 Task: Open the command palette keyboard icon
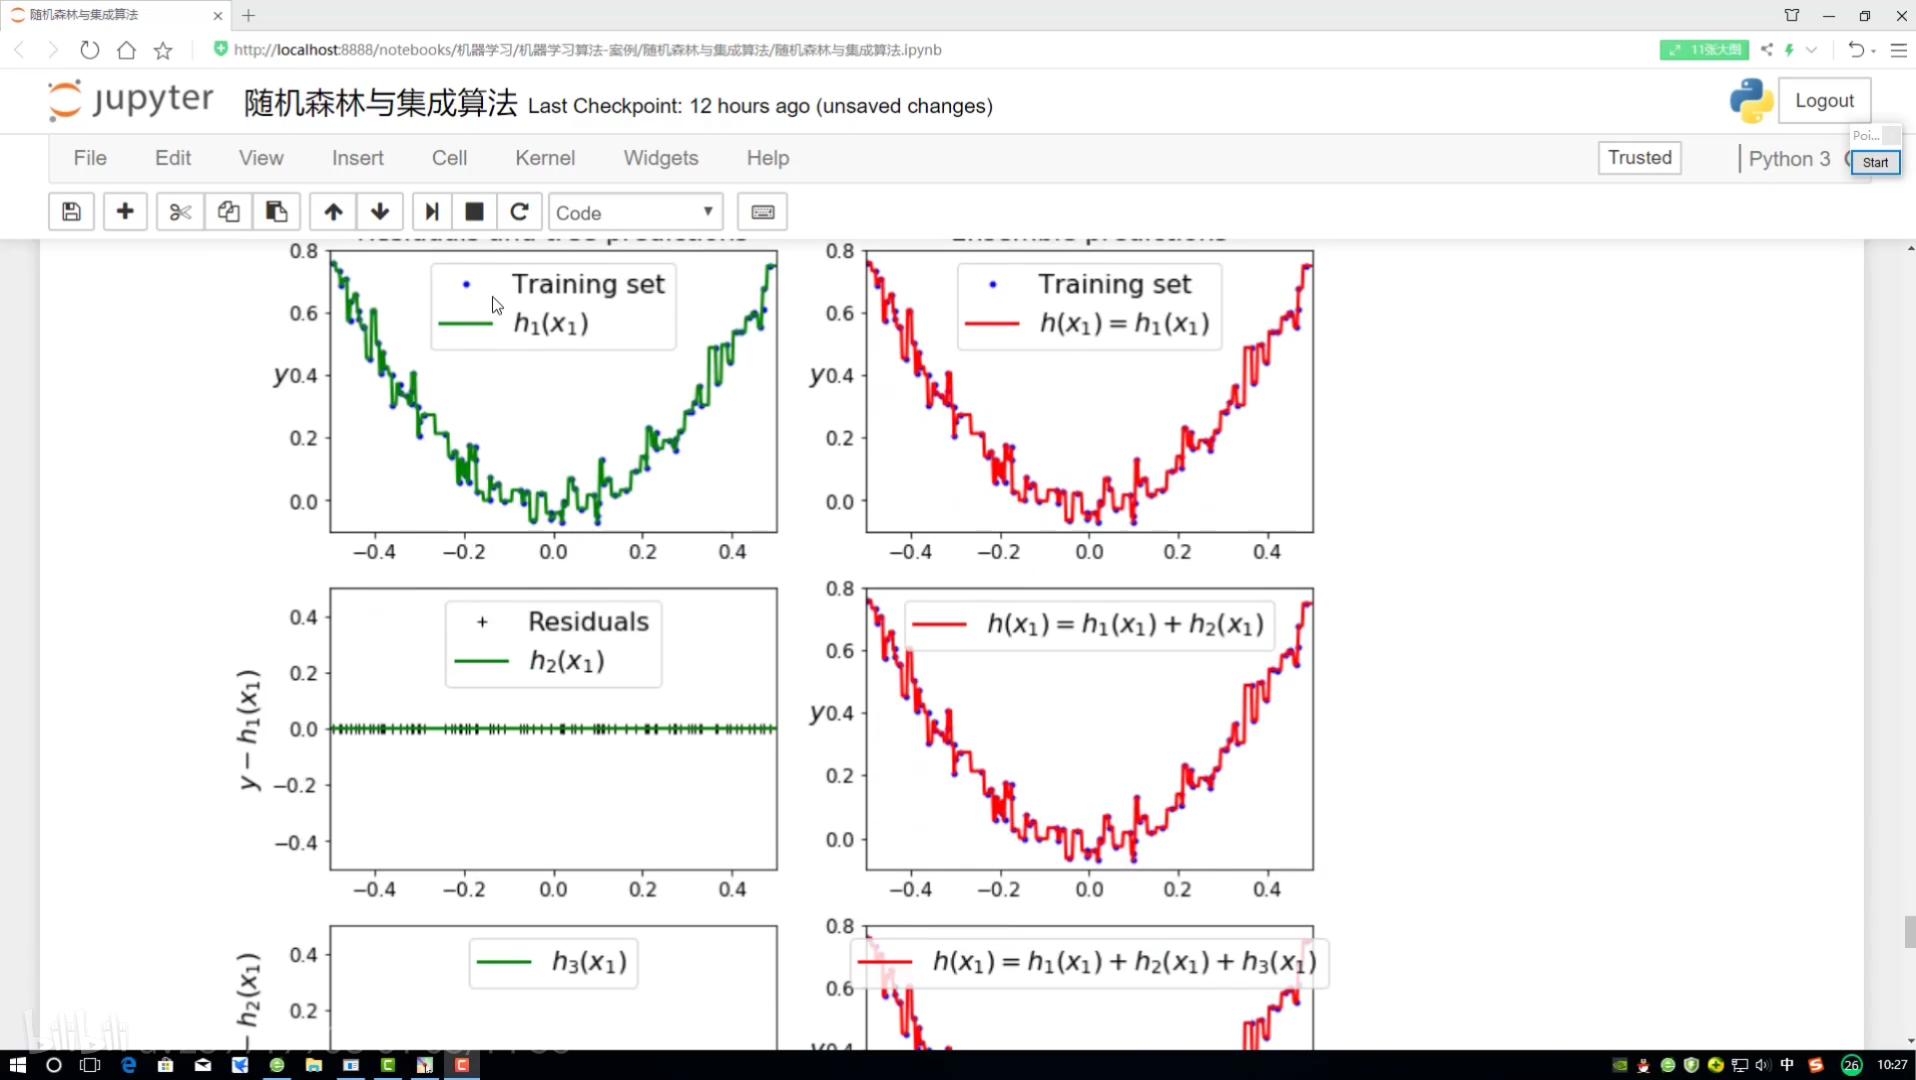(x=762, y=212)
